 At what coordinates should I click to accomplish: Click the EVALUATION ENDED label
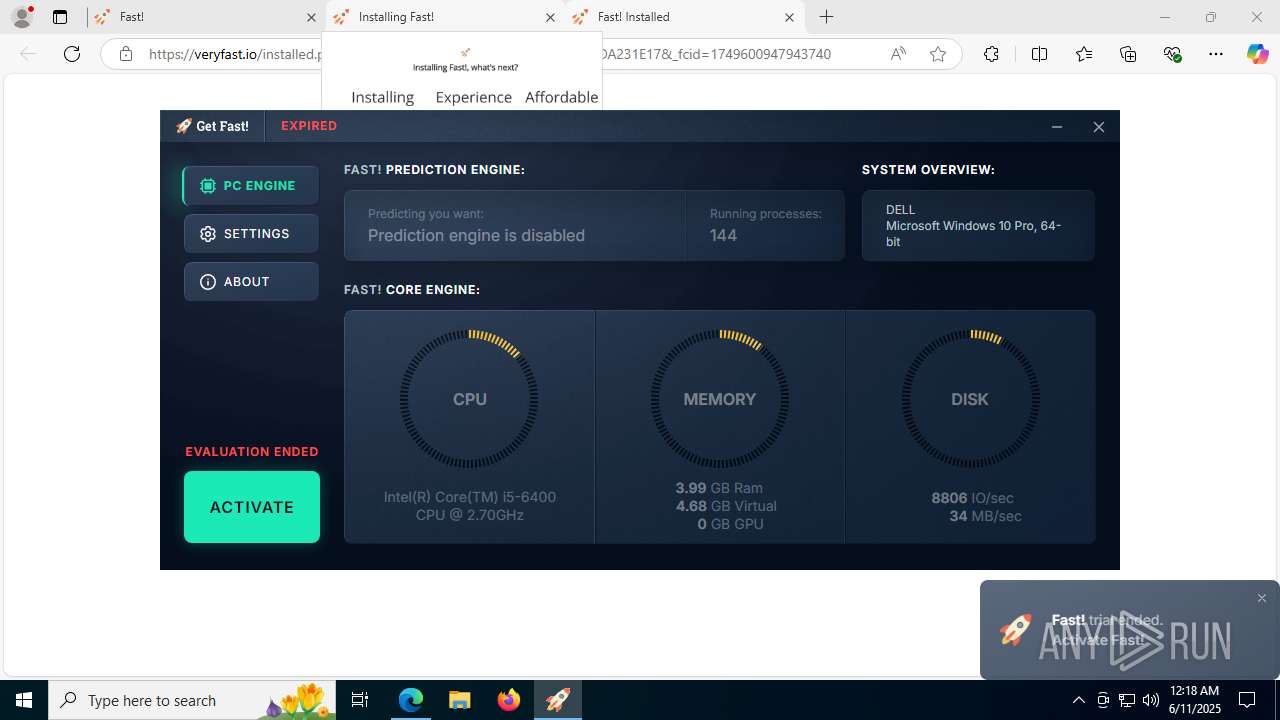point(252,452)
